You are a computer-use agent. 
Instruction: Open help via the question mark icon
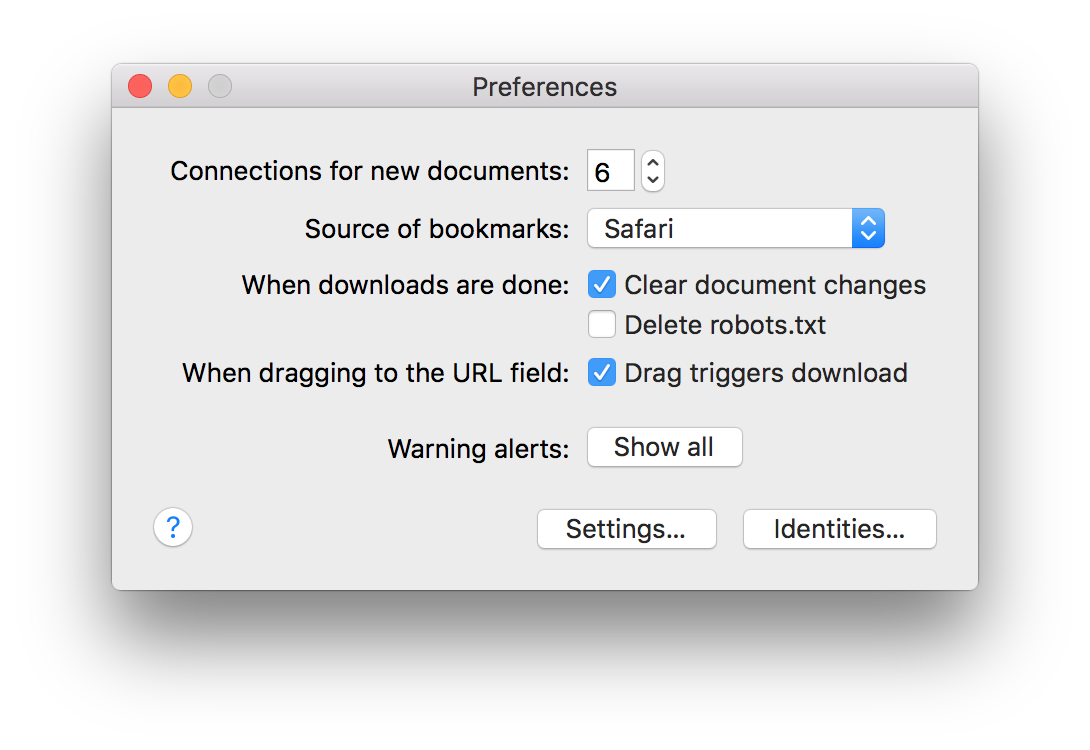point(173,527)
